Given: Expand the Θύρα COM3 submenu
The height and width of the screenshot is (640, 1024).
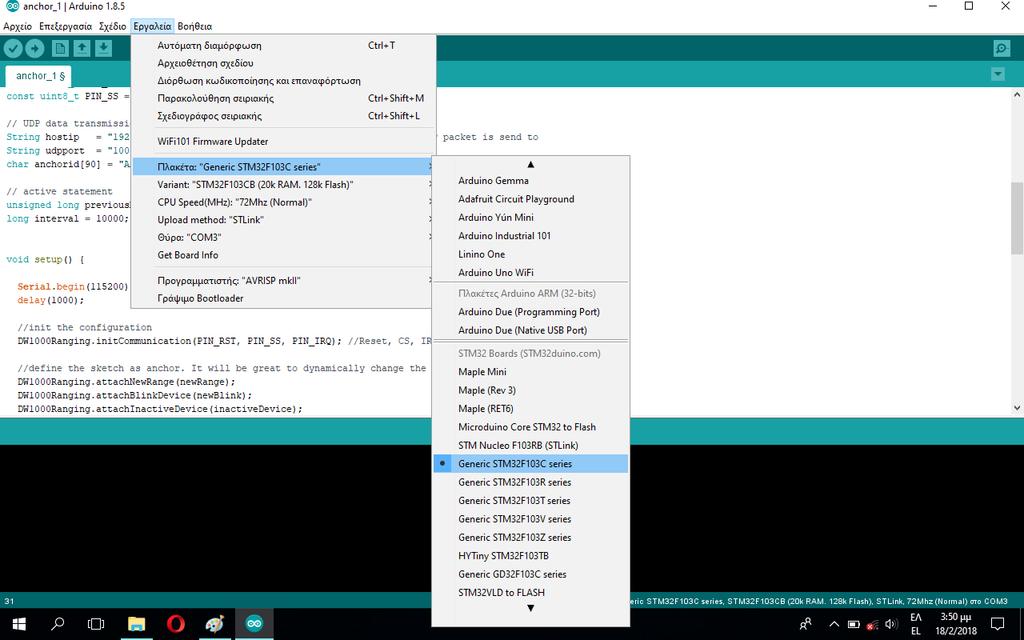Looking at the screenshot, I should click(283, 237).
